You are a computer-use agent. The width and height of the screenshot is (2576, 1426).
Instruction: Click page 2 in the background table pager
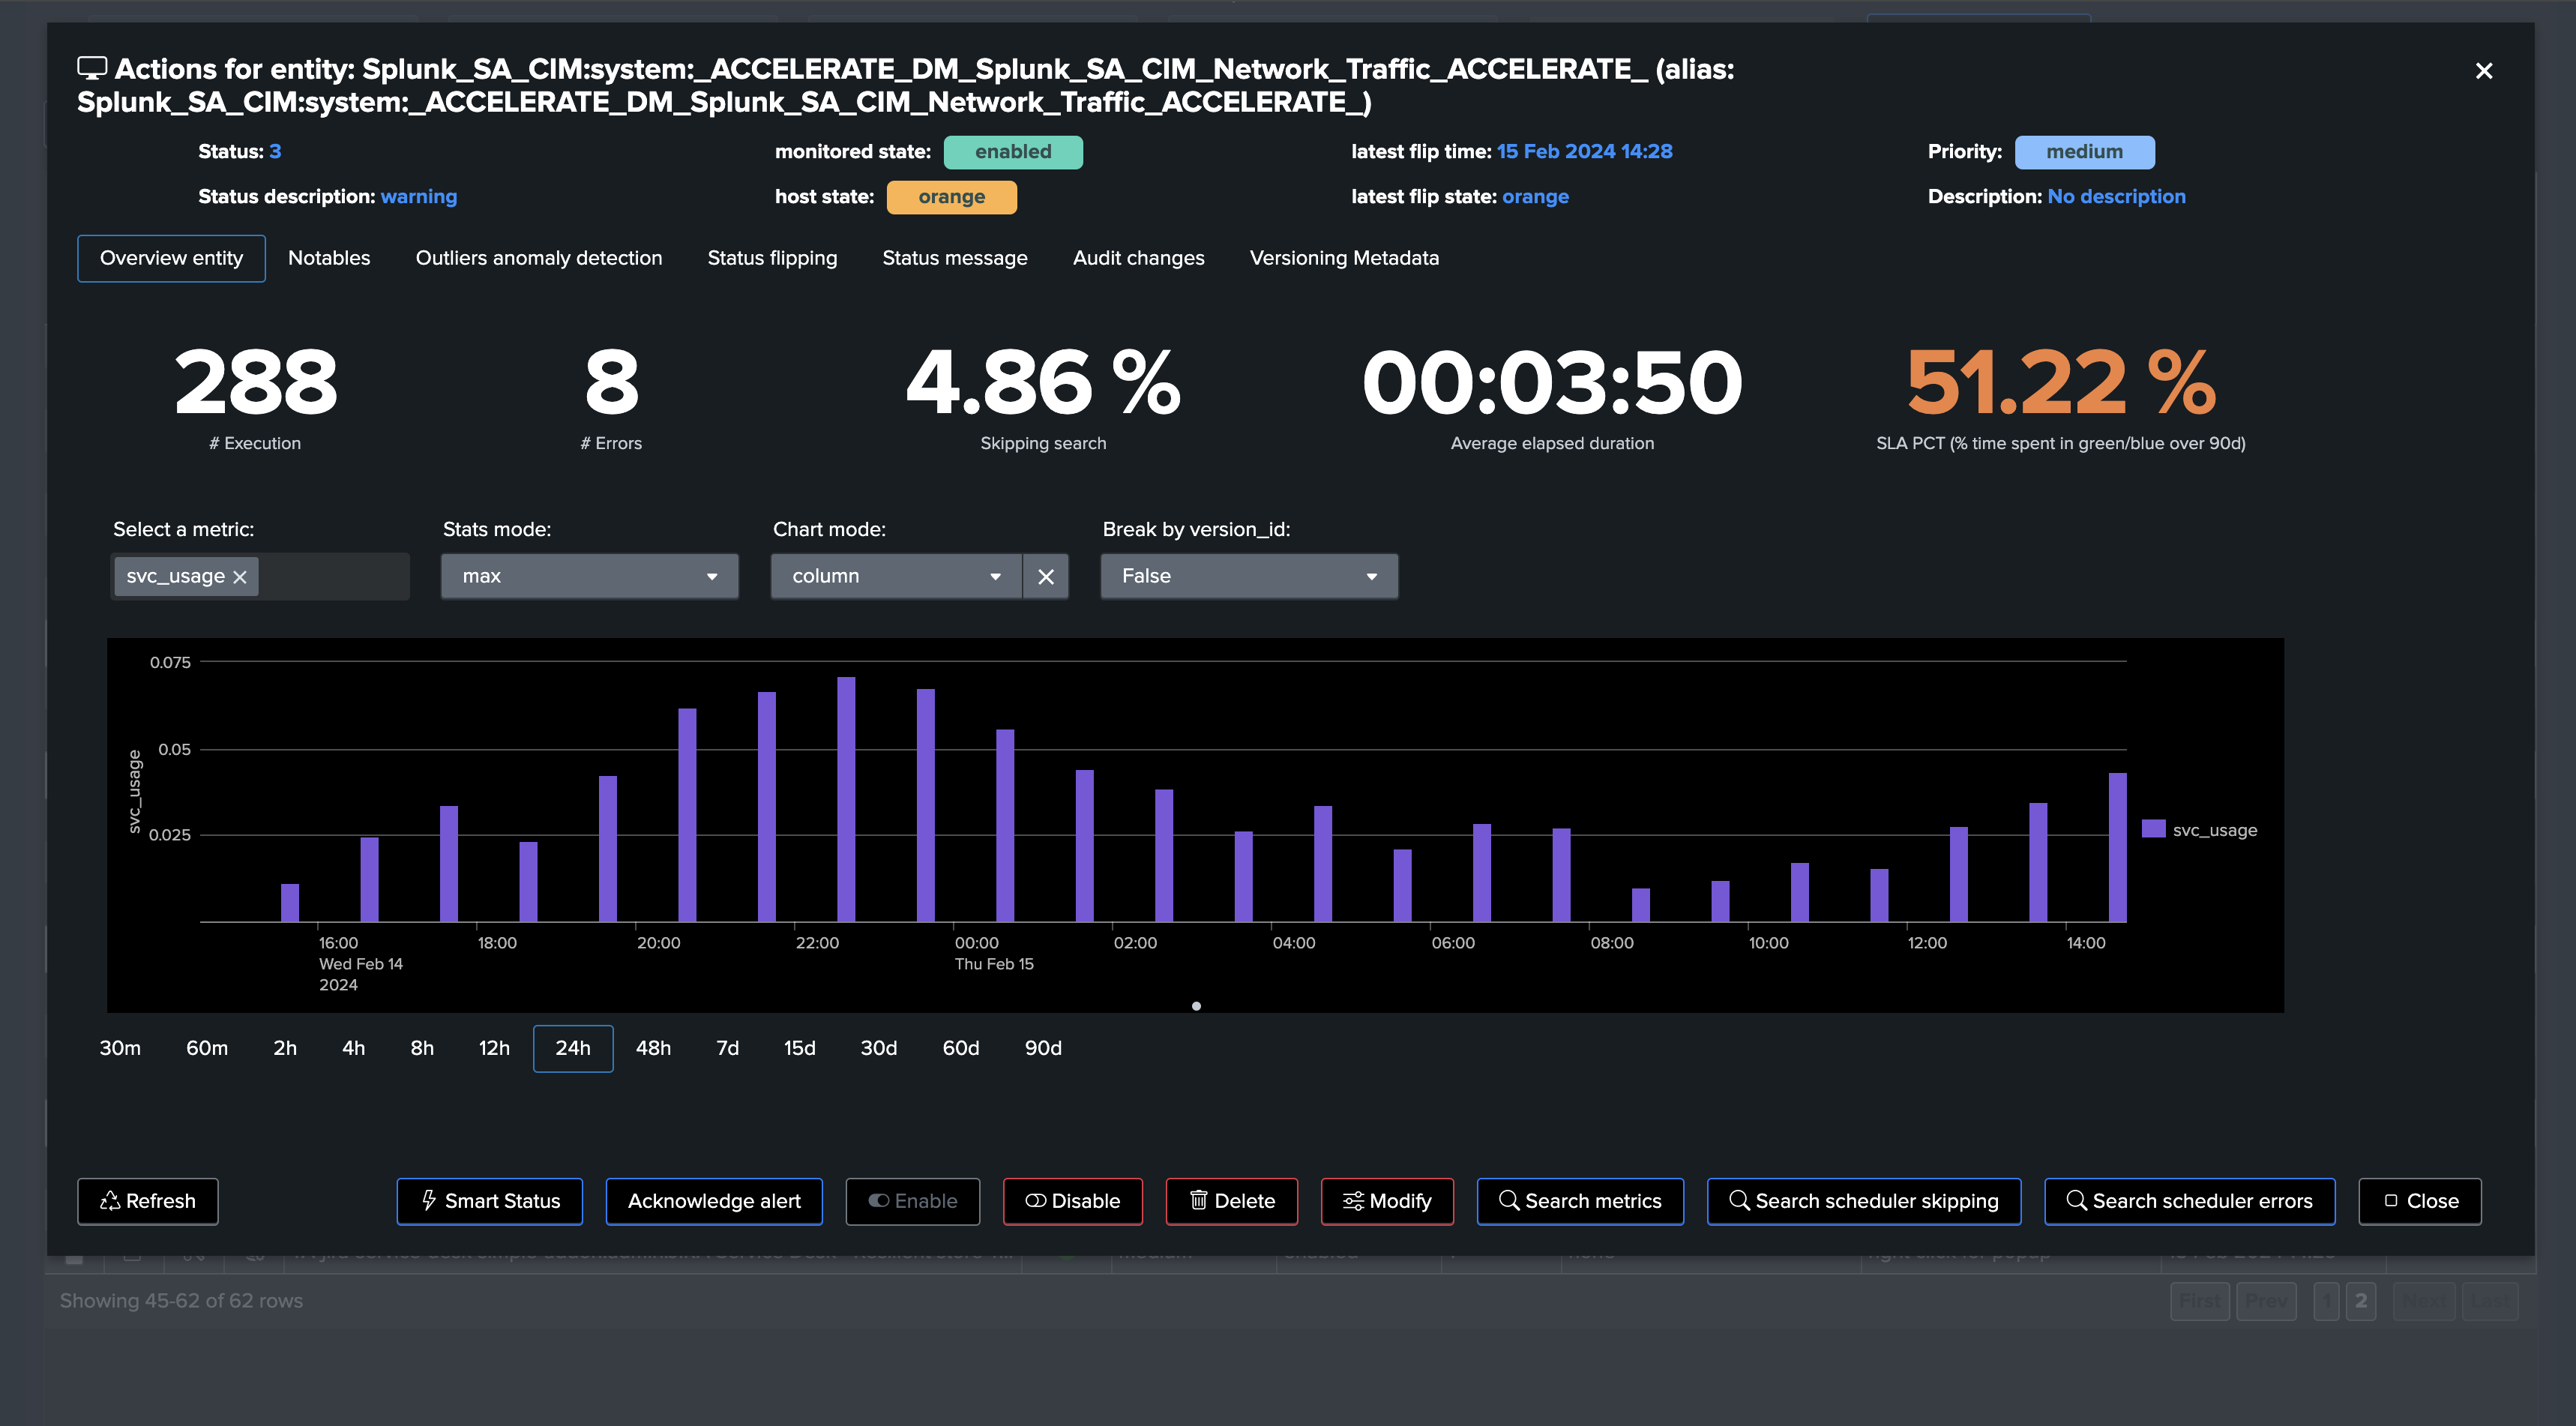[x=2360, y=1301]
